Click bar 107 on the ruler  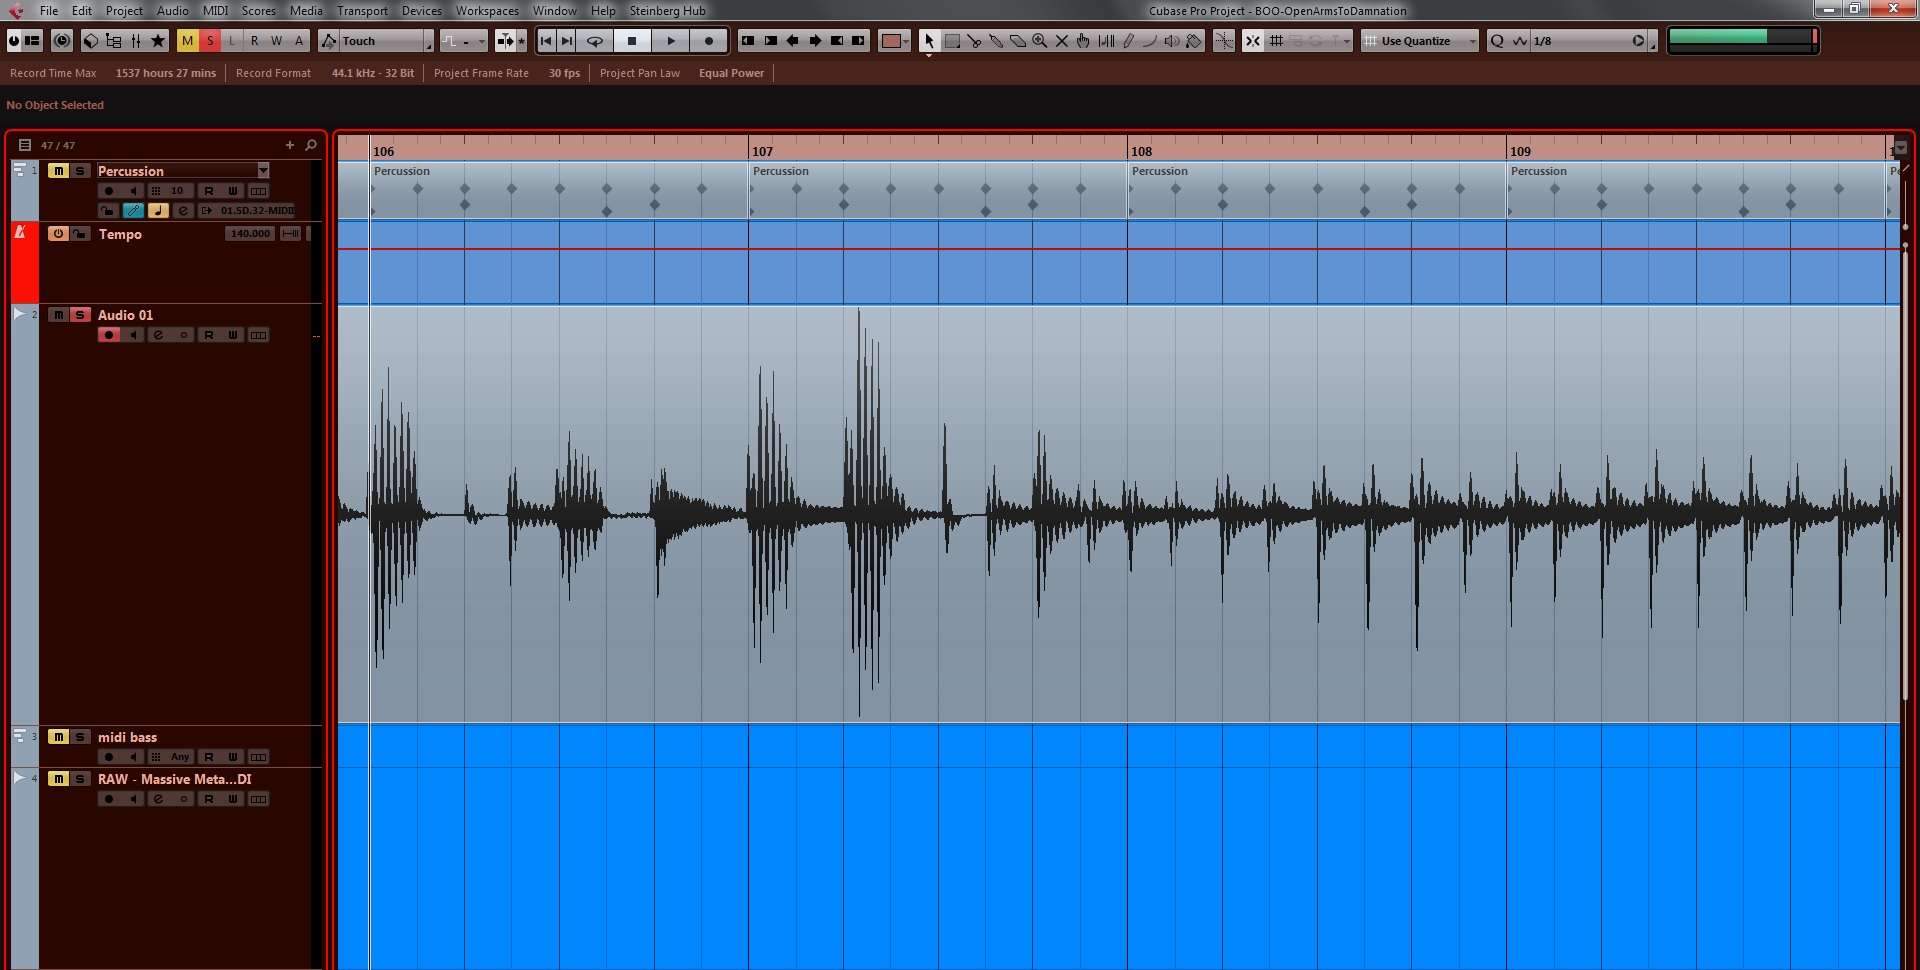click(x=762, y=151)
